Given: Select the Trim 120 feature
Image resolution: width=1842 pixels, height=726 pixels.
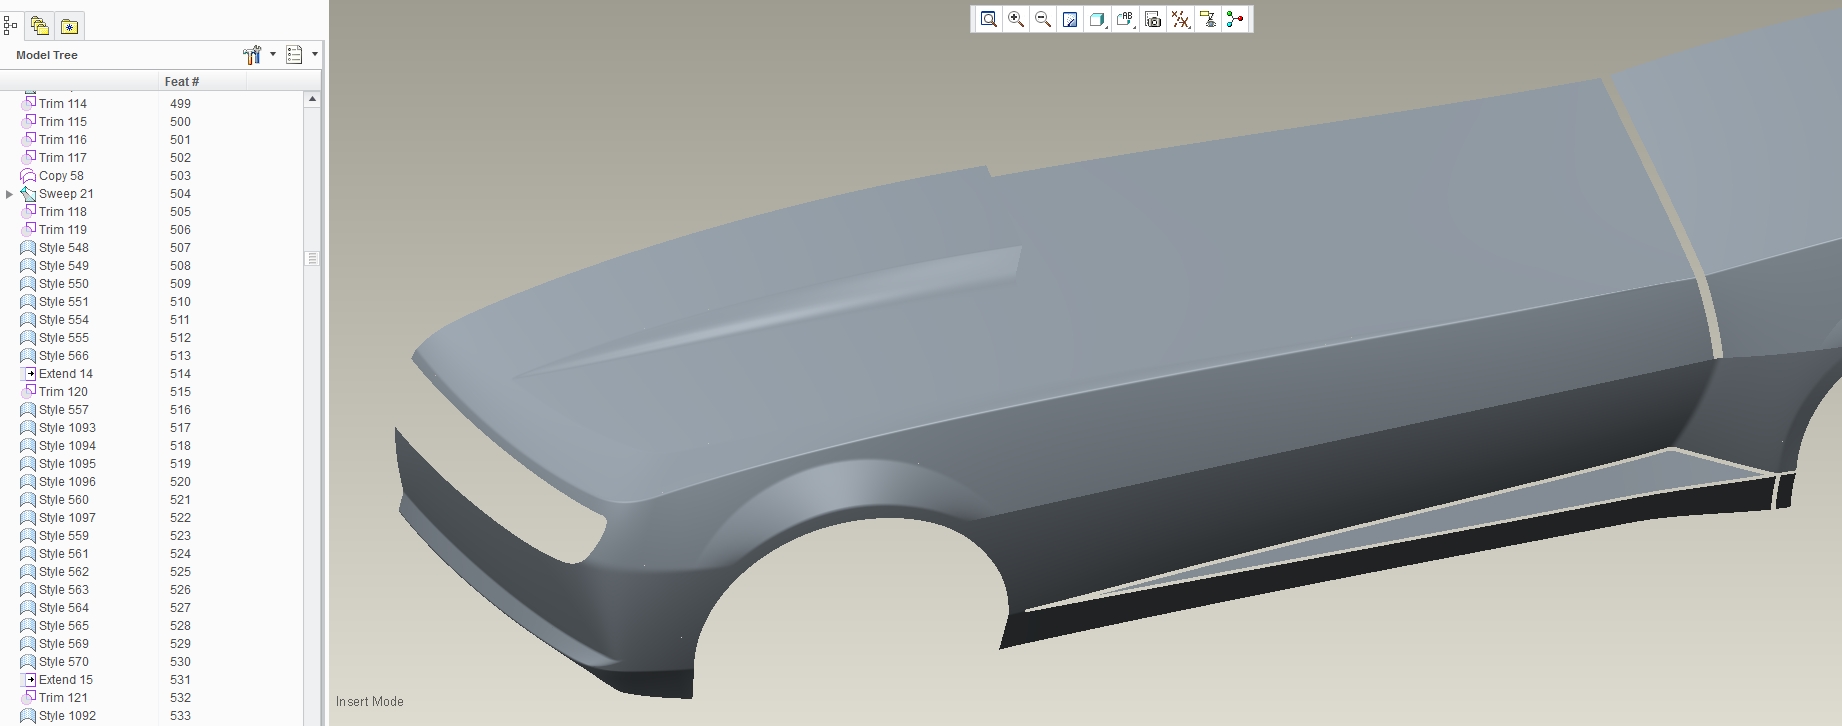Looking at the screenshot, I should pyautogui.click(x=54, y=392).
